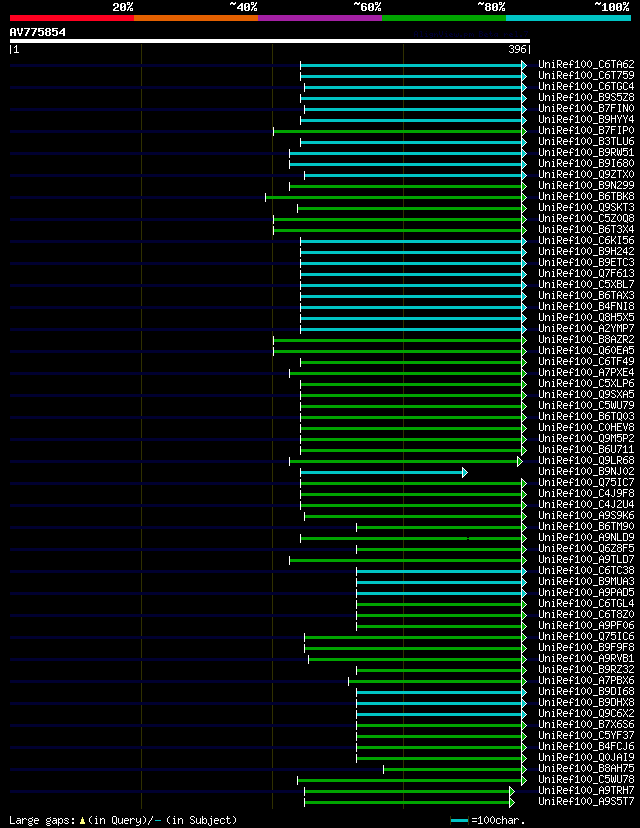
Task: Click the cyan ~100% identity legend segment
Action: [x=568, y=18]
